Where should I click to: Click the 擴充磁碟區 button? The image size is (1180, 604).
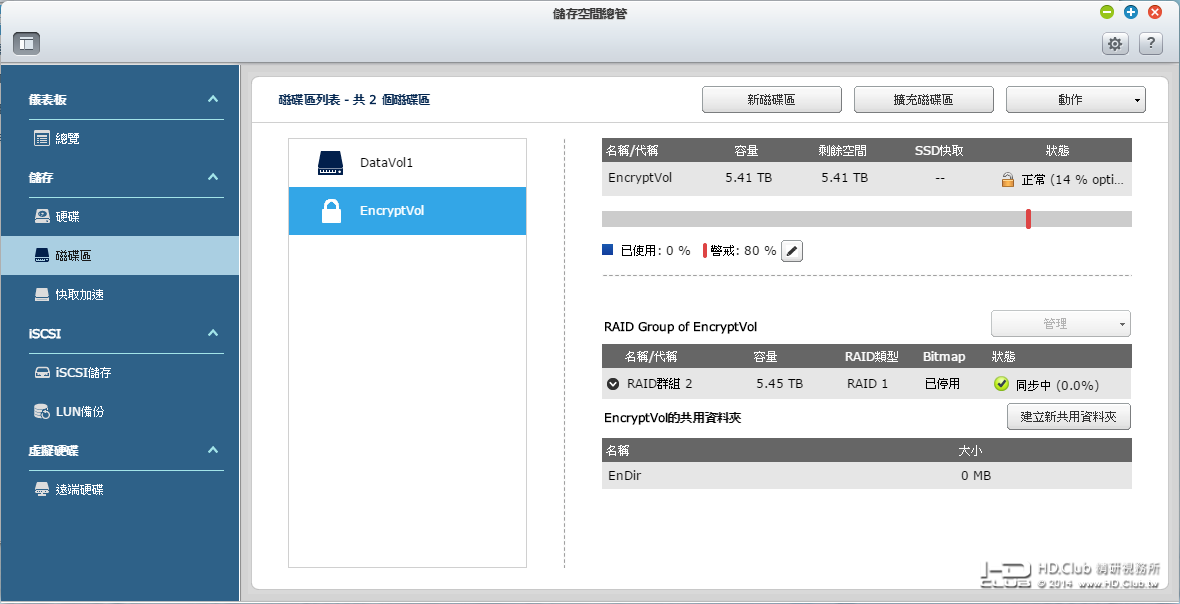923,99
